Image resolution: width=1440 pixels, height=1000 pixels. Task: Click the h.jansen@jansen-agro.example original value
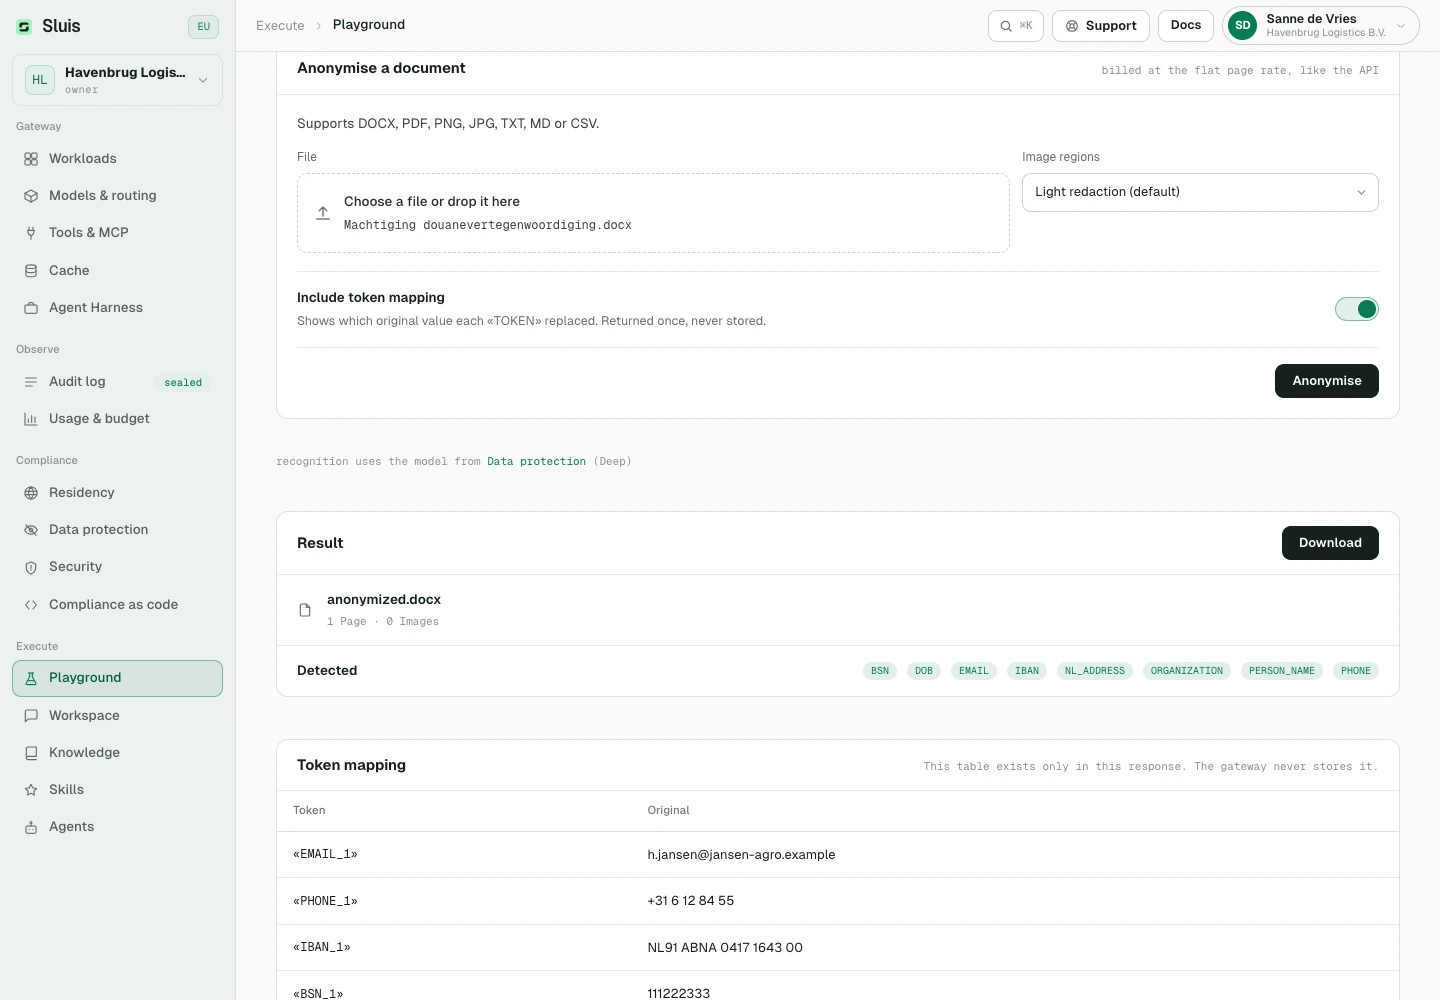741,855
